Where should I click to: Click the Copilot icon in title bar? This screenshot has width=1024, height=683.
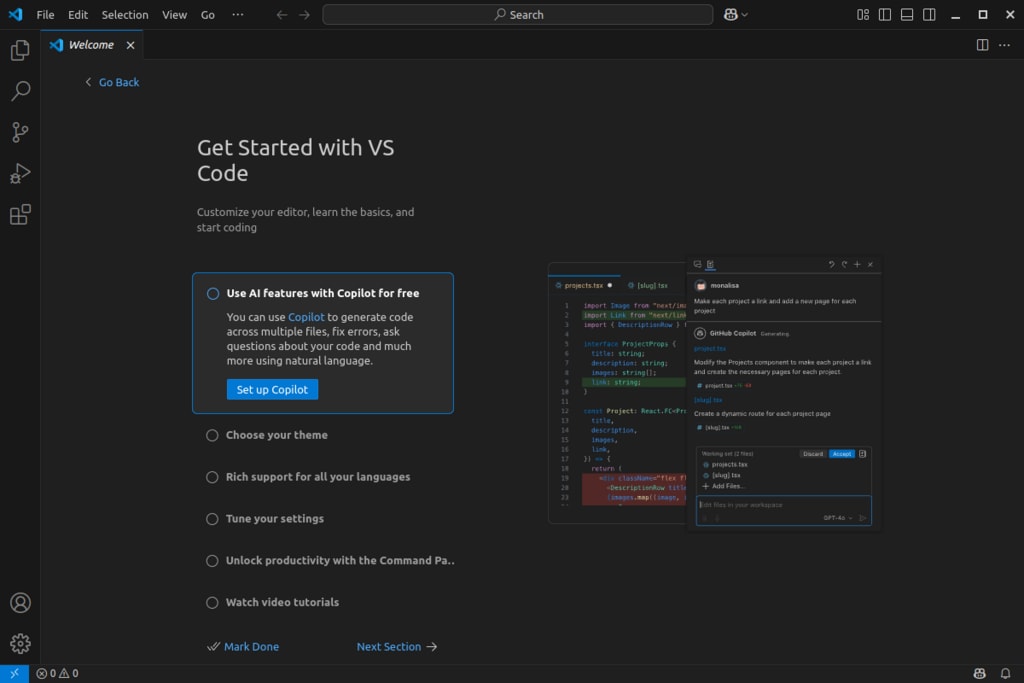[731, 14]
